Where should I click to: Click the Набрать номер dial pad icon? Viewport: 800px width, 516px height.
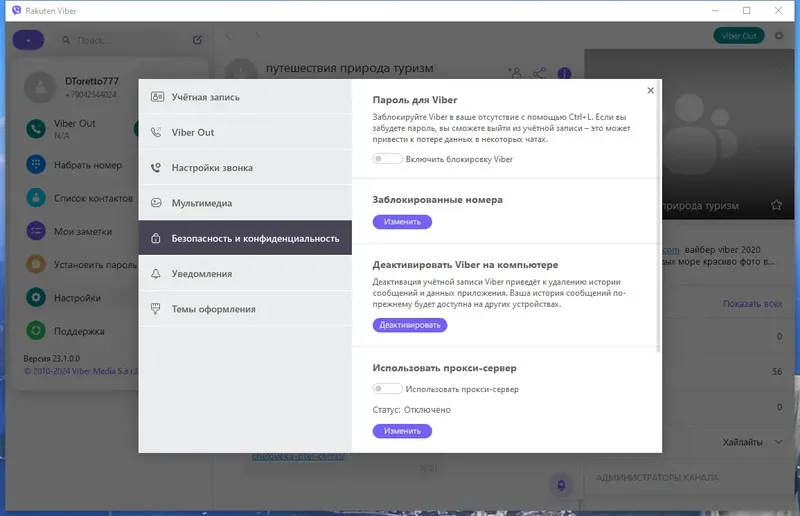coord(36,164)
